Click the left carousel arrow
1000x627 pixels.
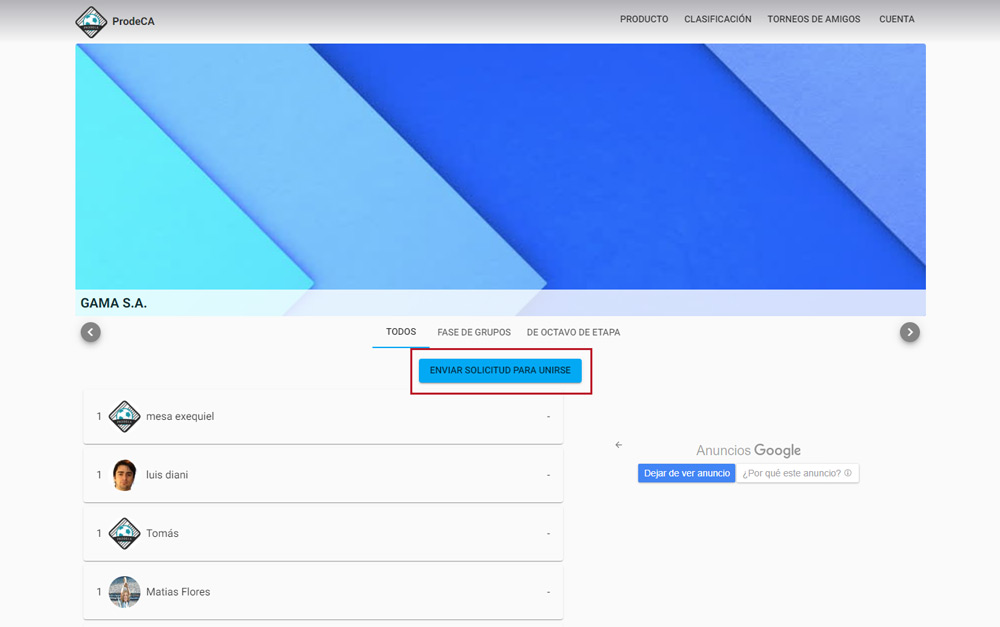coord(91,332)
